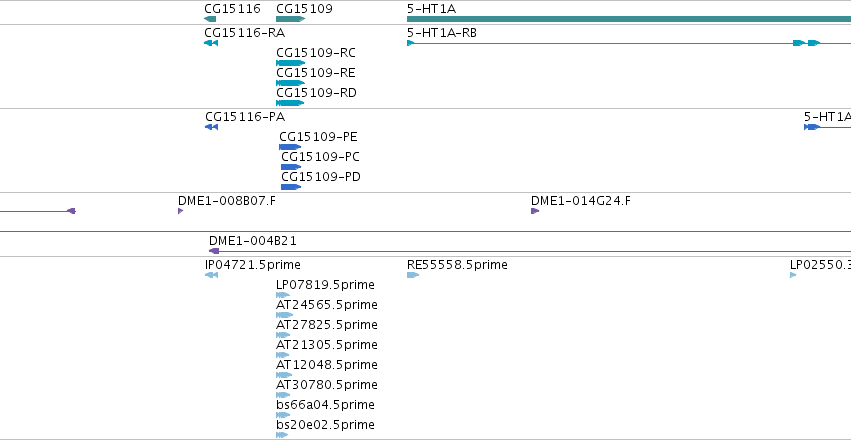This screenshot has height=440, width=851.
Task: Select the CG15116 gene arrow glyph
Action: [x=210, y=19]
